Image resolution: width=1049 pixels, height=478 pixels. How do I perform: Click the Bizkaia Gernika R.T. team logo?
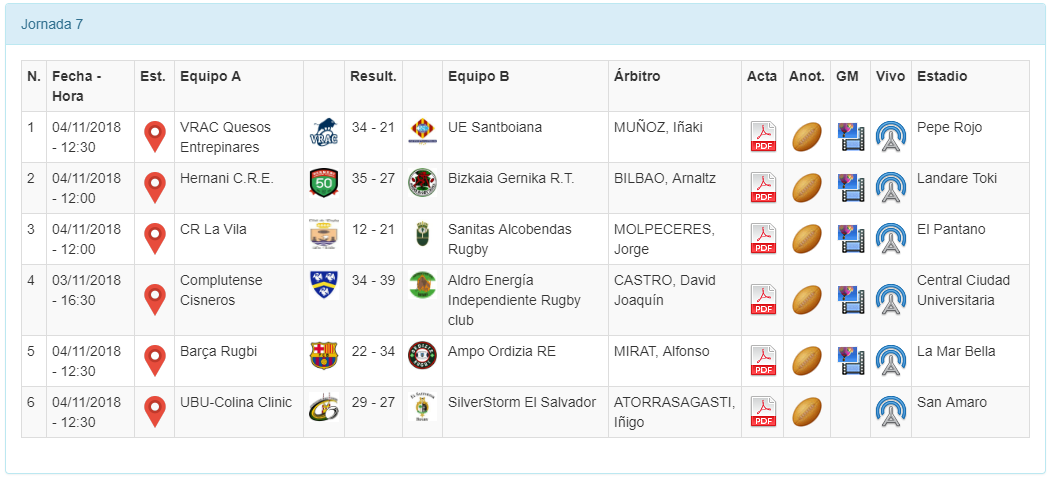tap(422, 183)
